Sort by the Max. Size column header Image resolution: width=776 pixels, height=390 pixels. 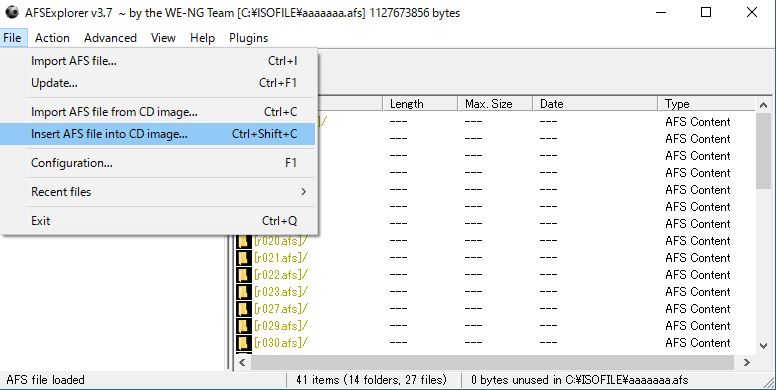click(495, 104)
